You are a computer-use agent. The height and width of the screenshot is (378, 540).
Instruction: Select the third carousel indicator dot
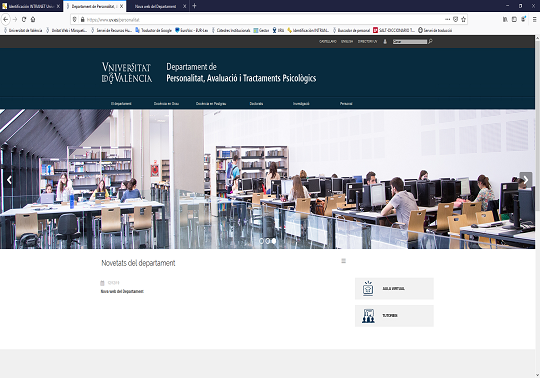274,241
